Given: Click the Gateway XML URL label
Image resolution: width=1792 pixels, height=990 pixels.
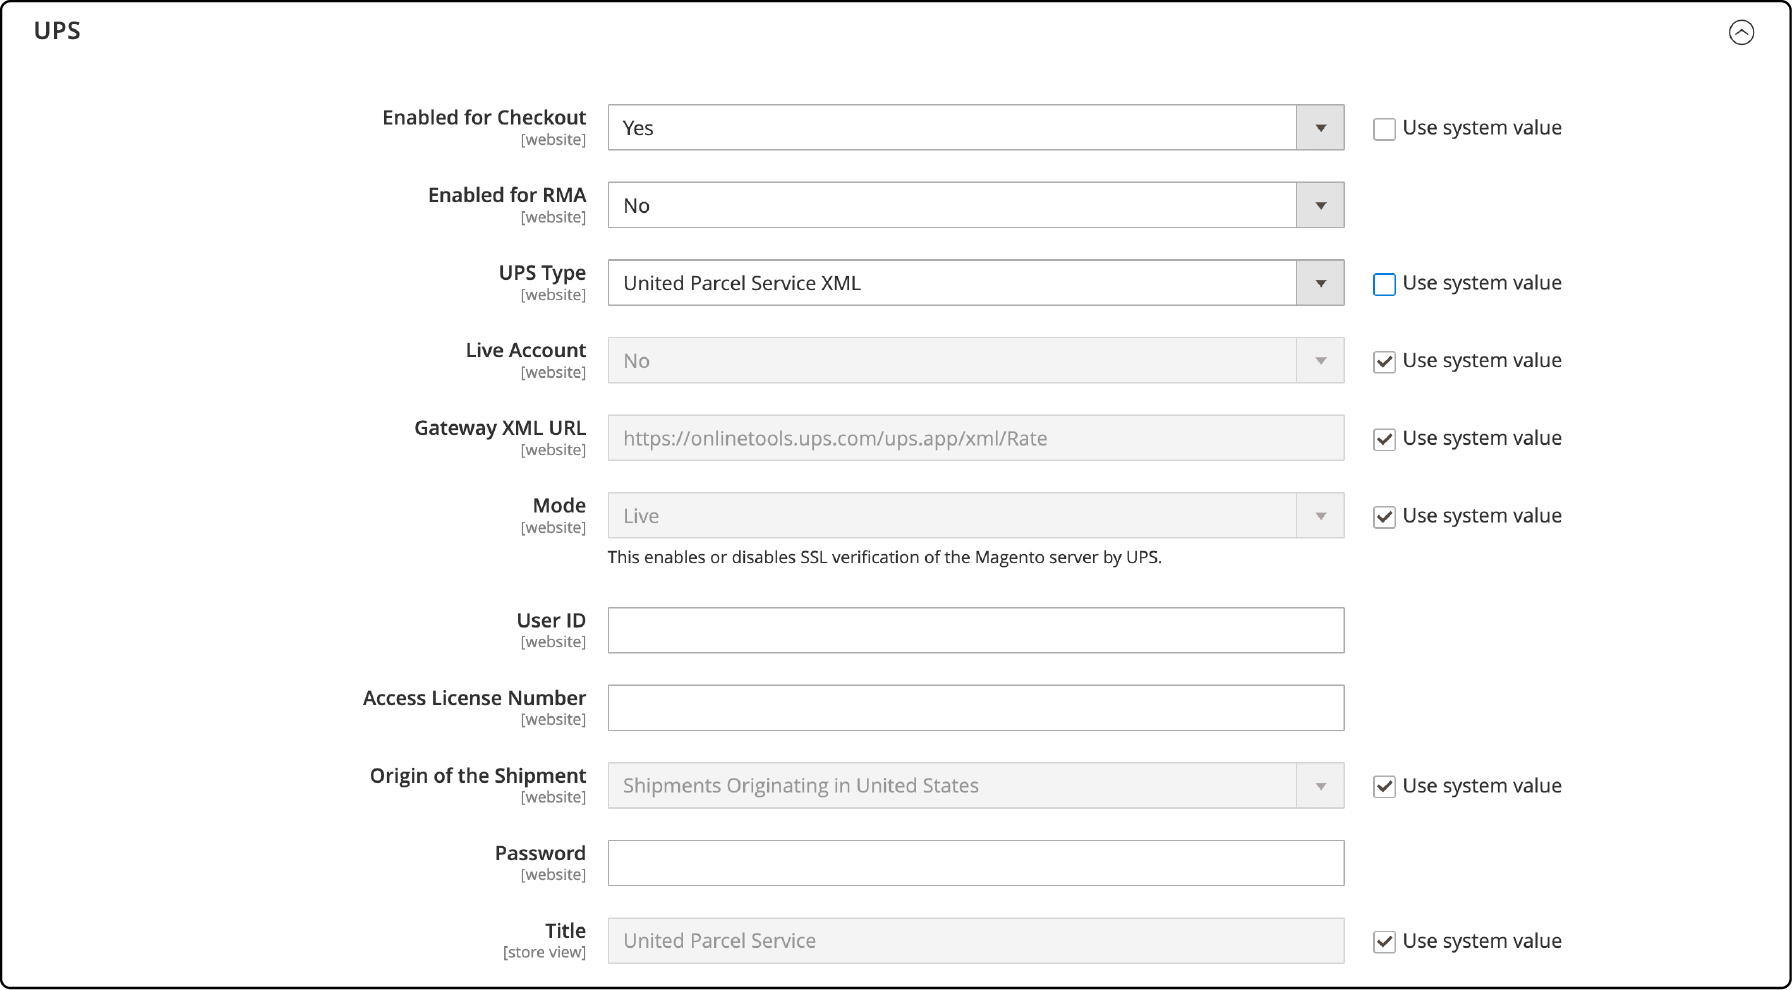Looking at the screenshot, I should pos(500,428).
